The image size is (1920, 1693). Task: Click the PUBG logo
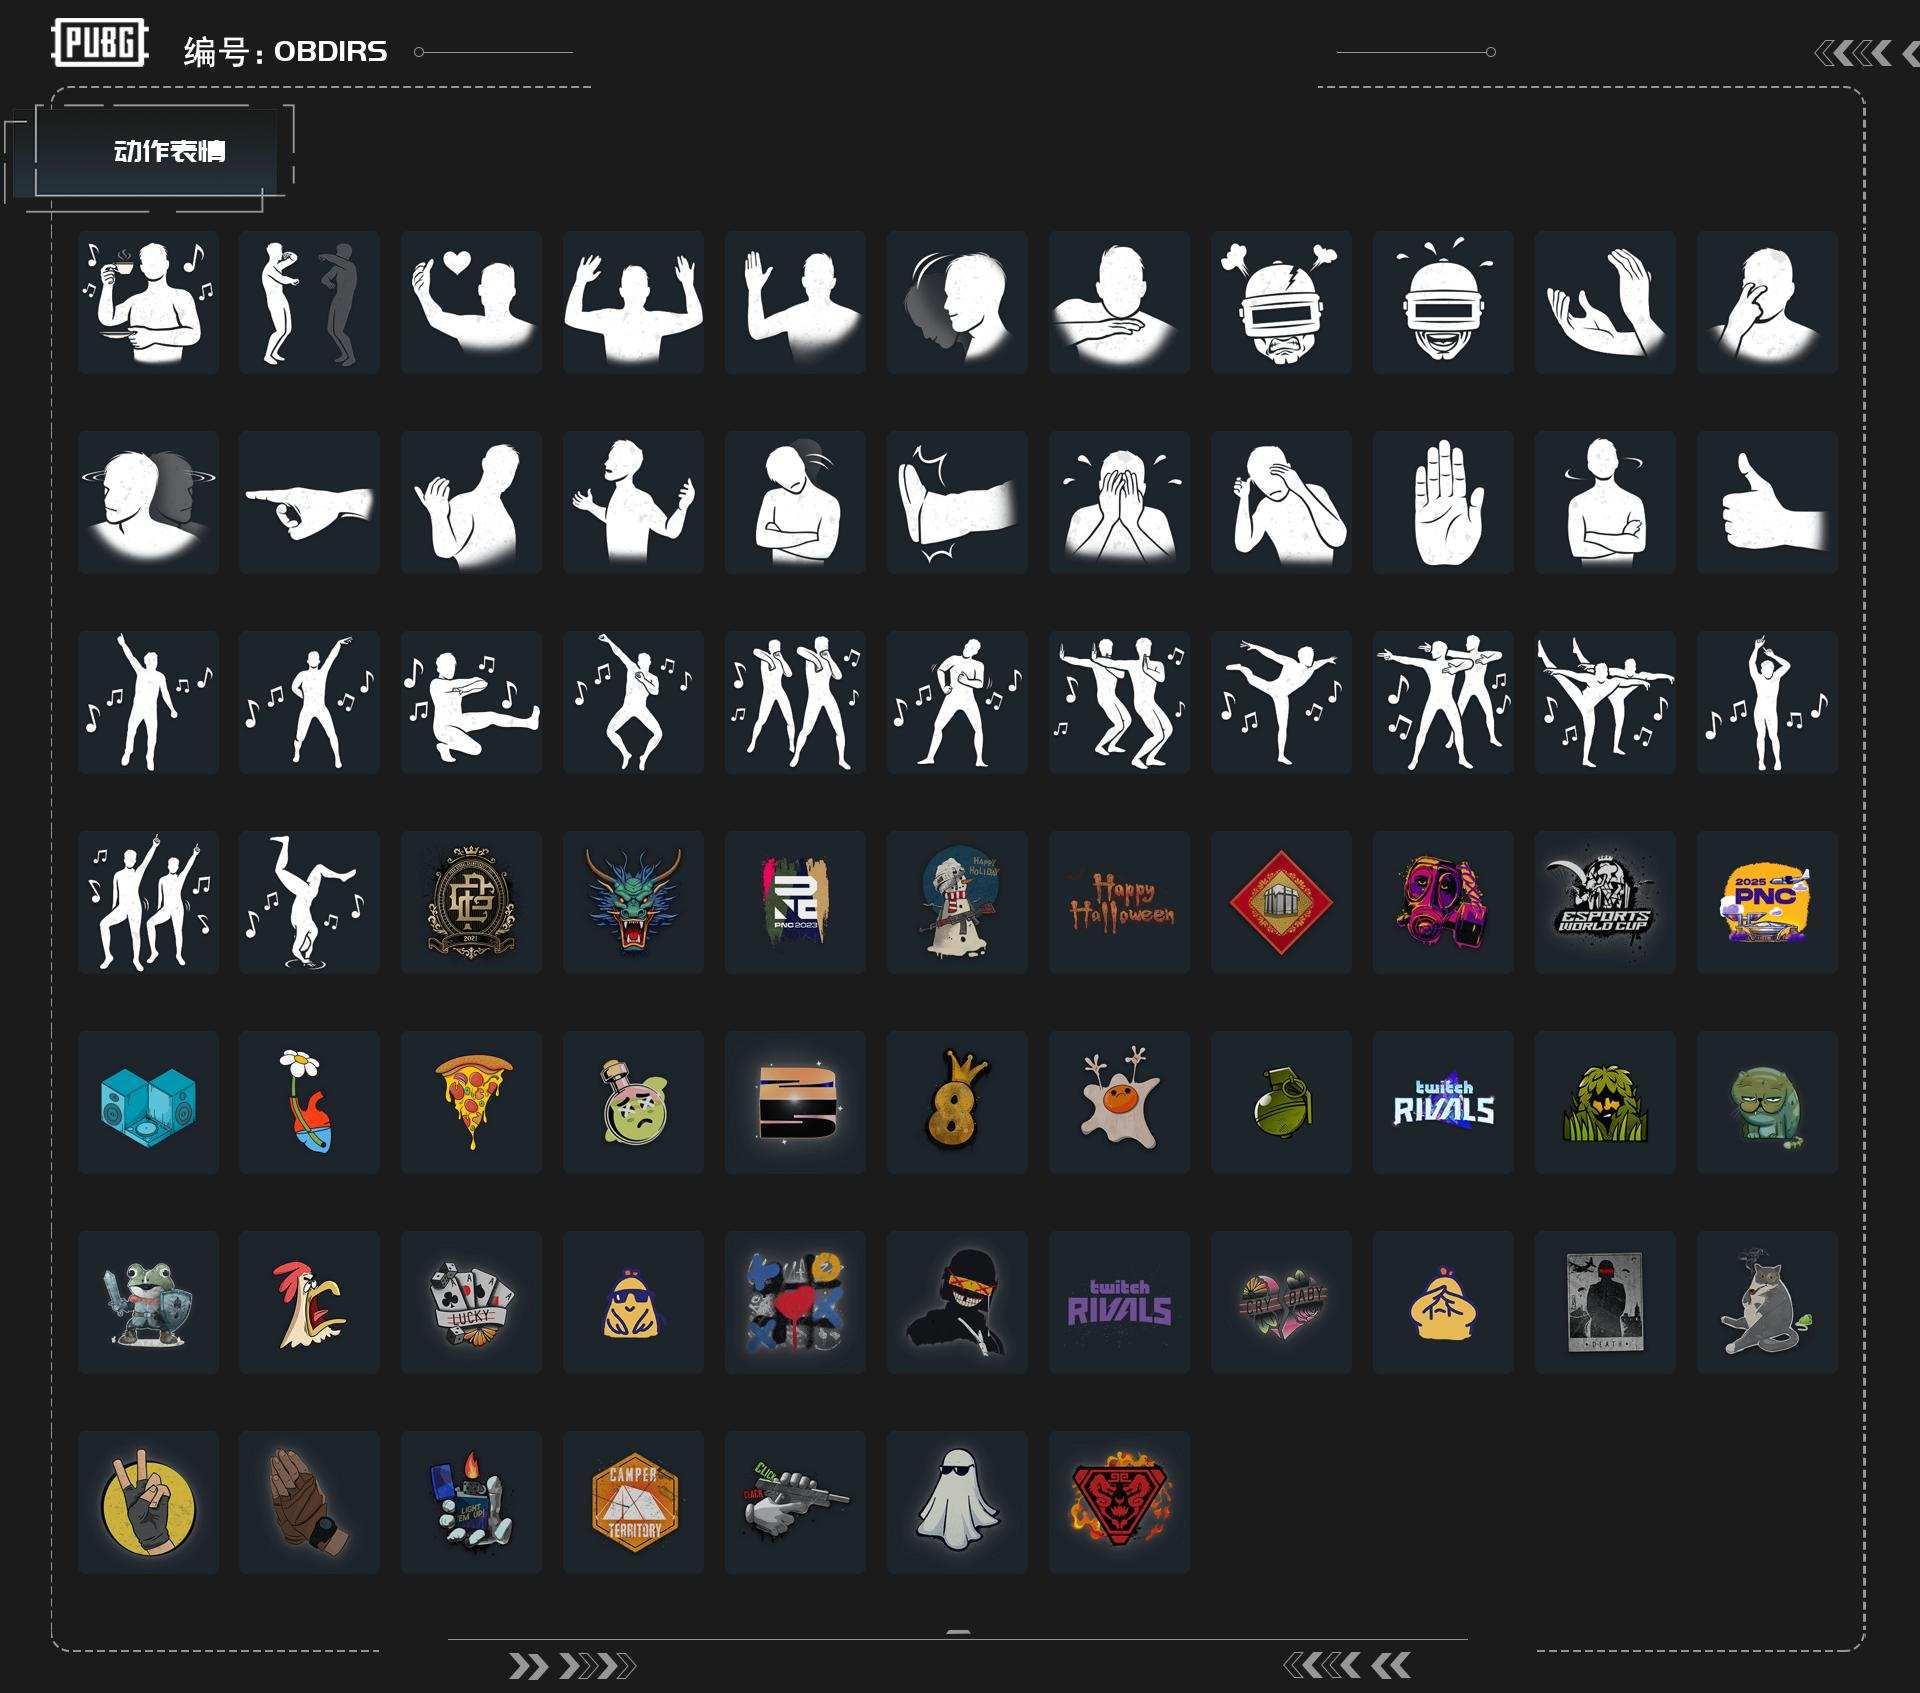click(99, 43)
